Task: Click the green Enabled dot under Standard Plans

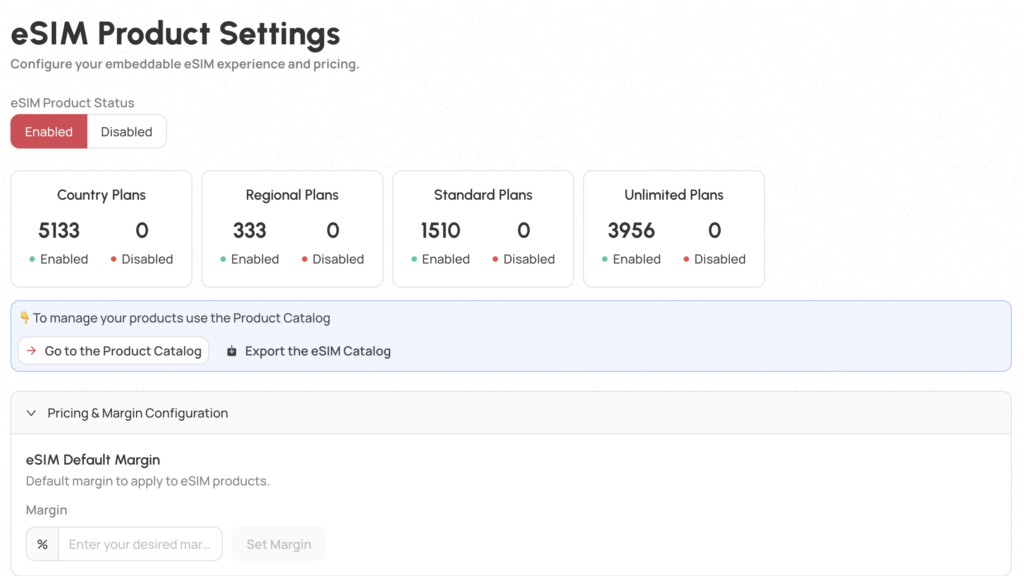Action: click(415, 260)
